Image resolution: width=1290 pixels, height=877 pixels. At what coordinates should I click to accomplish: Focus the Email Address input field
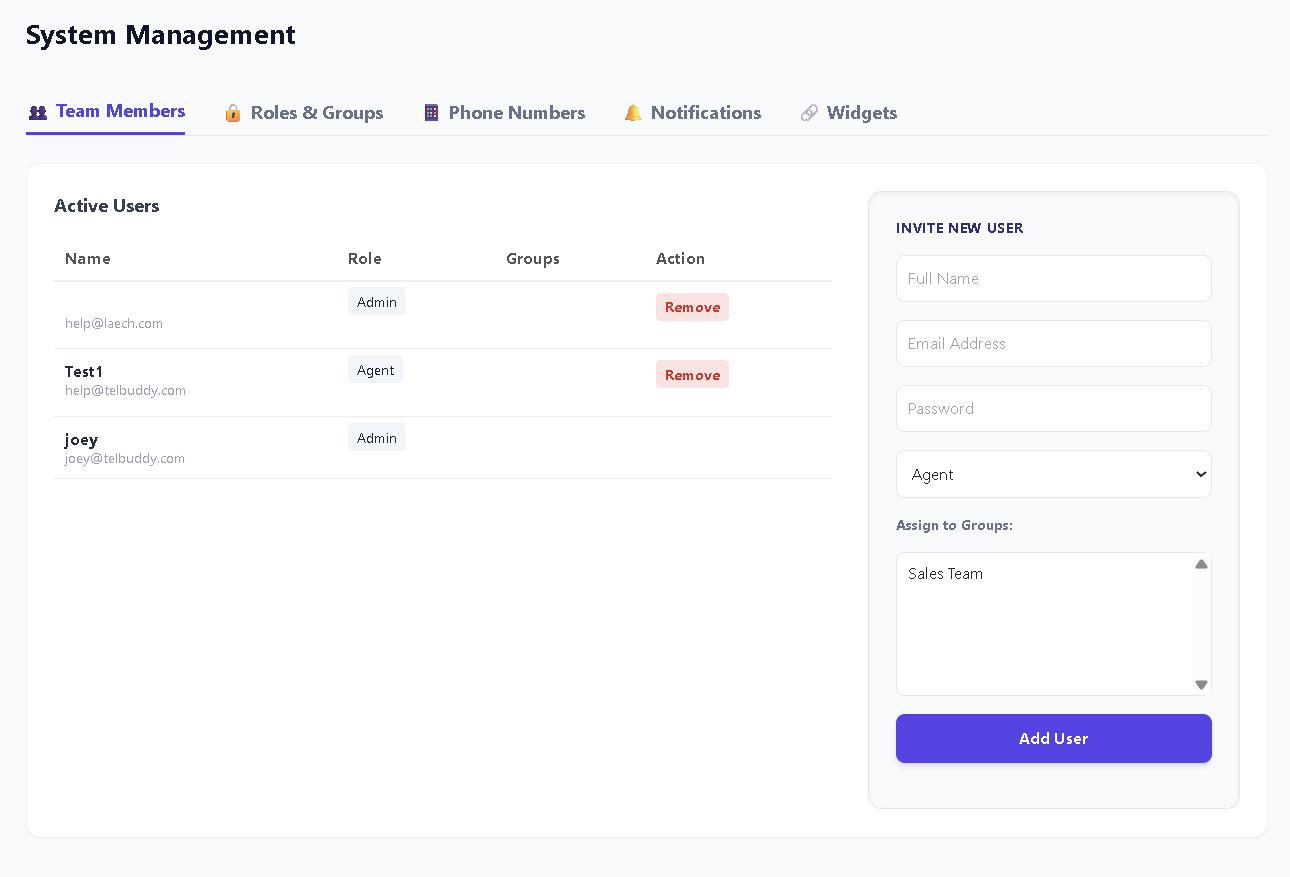1054,343
